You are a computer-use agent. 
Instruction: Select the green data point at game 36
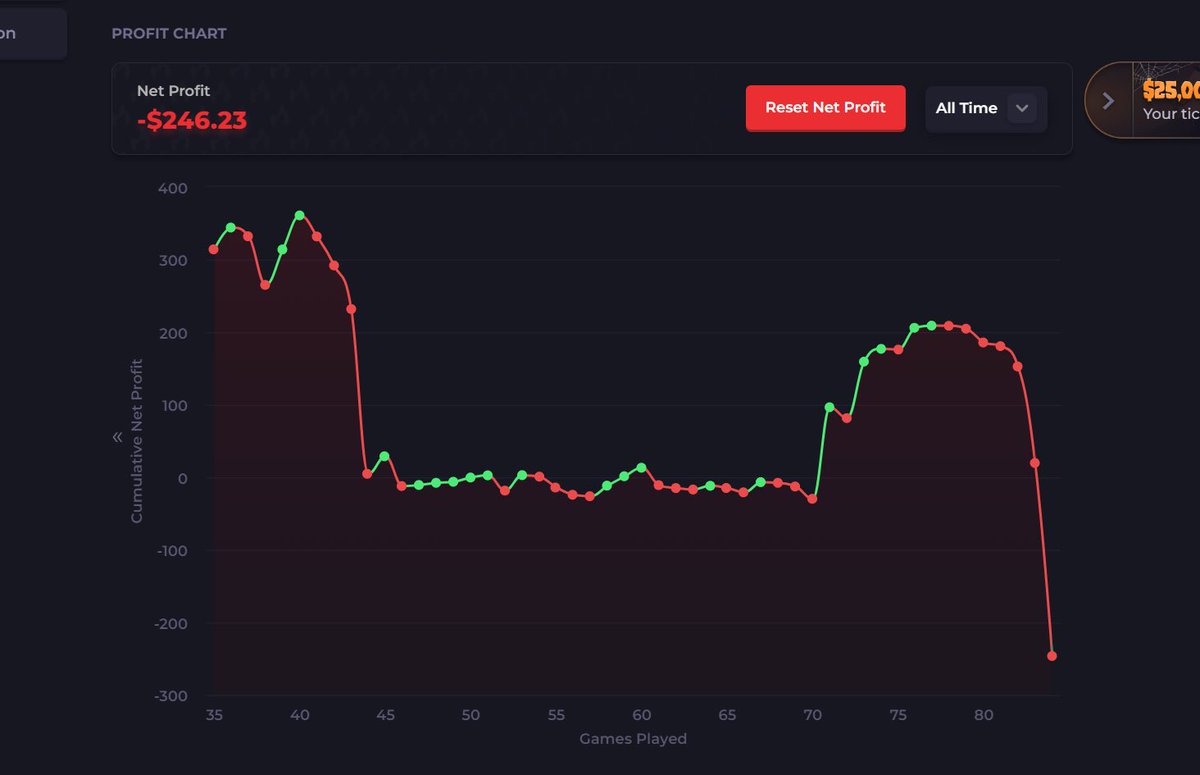231,227
